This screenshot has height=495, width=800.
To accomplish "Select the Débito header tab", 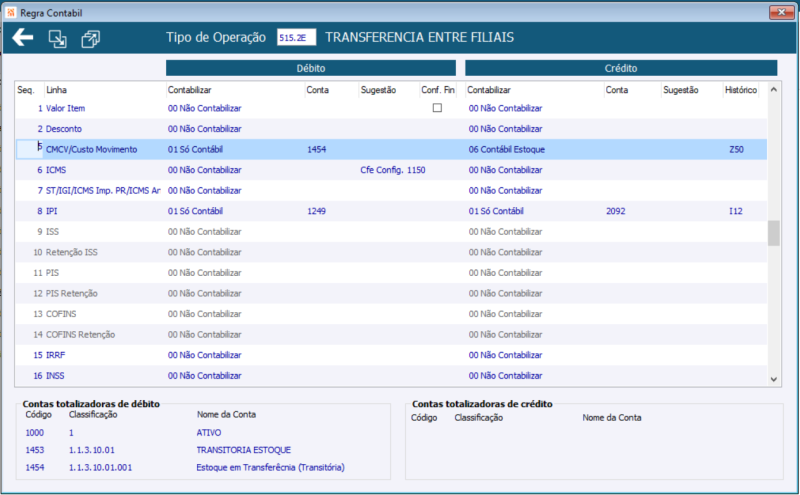I will point(311,68).
